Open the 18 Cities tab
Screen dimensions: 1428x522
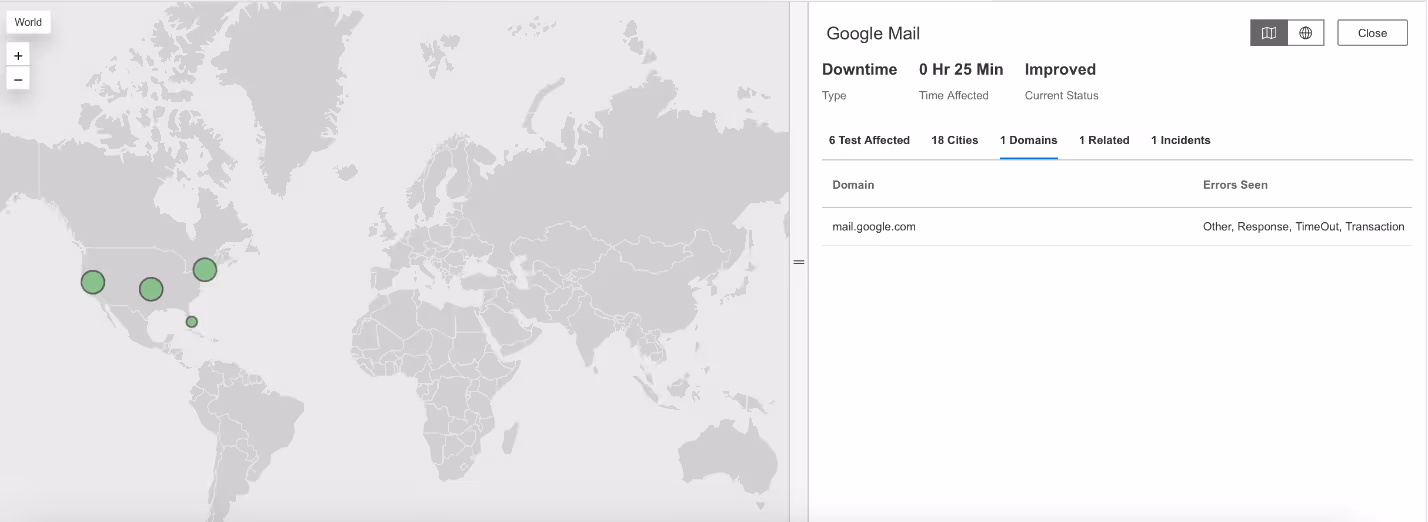(955, 140)
